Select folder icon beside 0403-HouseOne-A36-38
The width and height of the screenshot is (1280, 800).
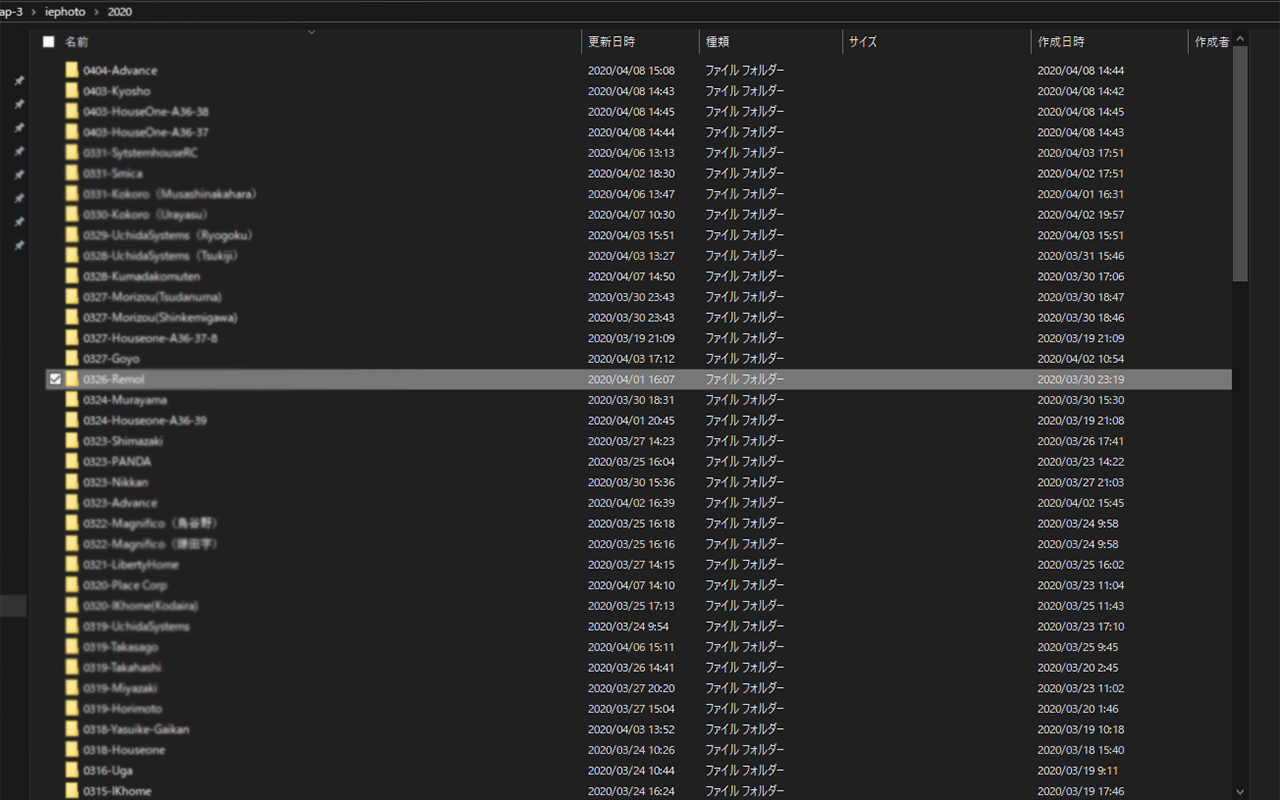point(72,111)
